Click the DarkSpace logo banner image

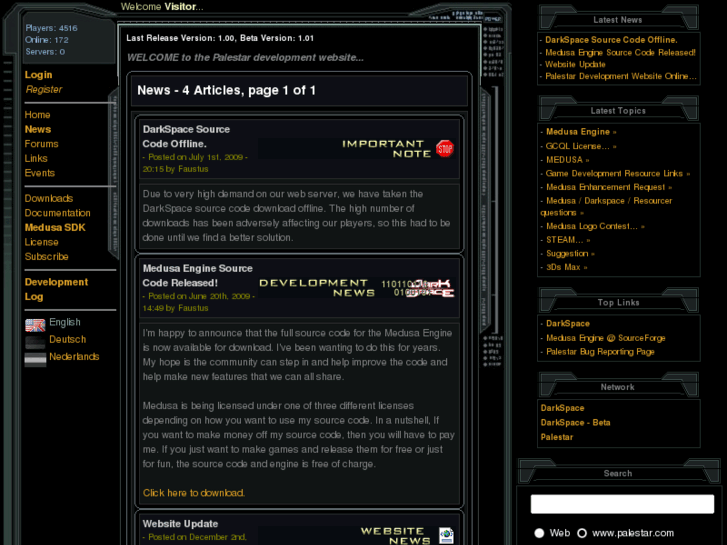pos(430,288)
